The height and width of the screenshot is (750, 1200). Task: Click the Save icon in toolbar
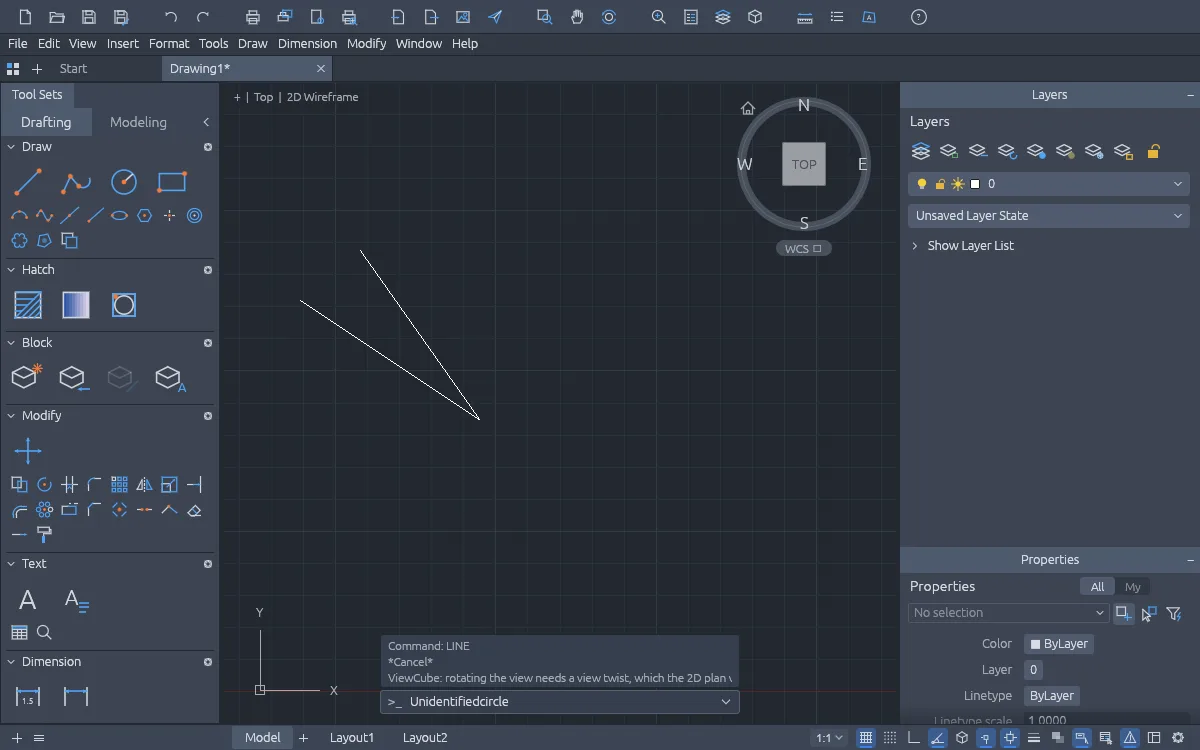[x=89, y=17]
